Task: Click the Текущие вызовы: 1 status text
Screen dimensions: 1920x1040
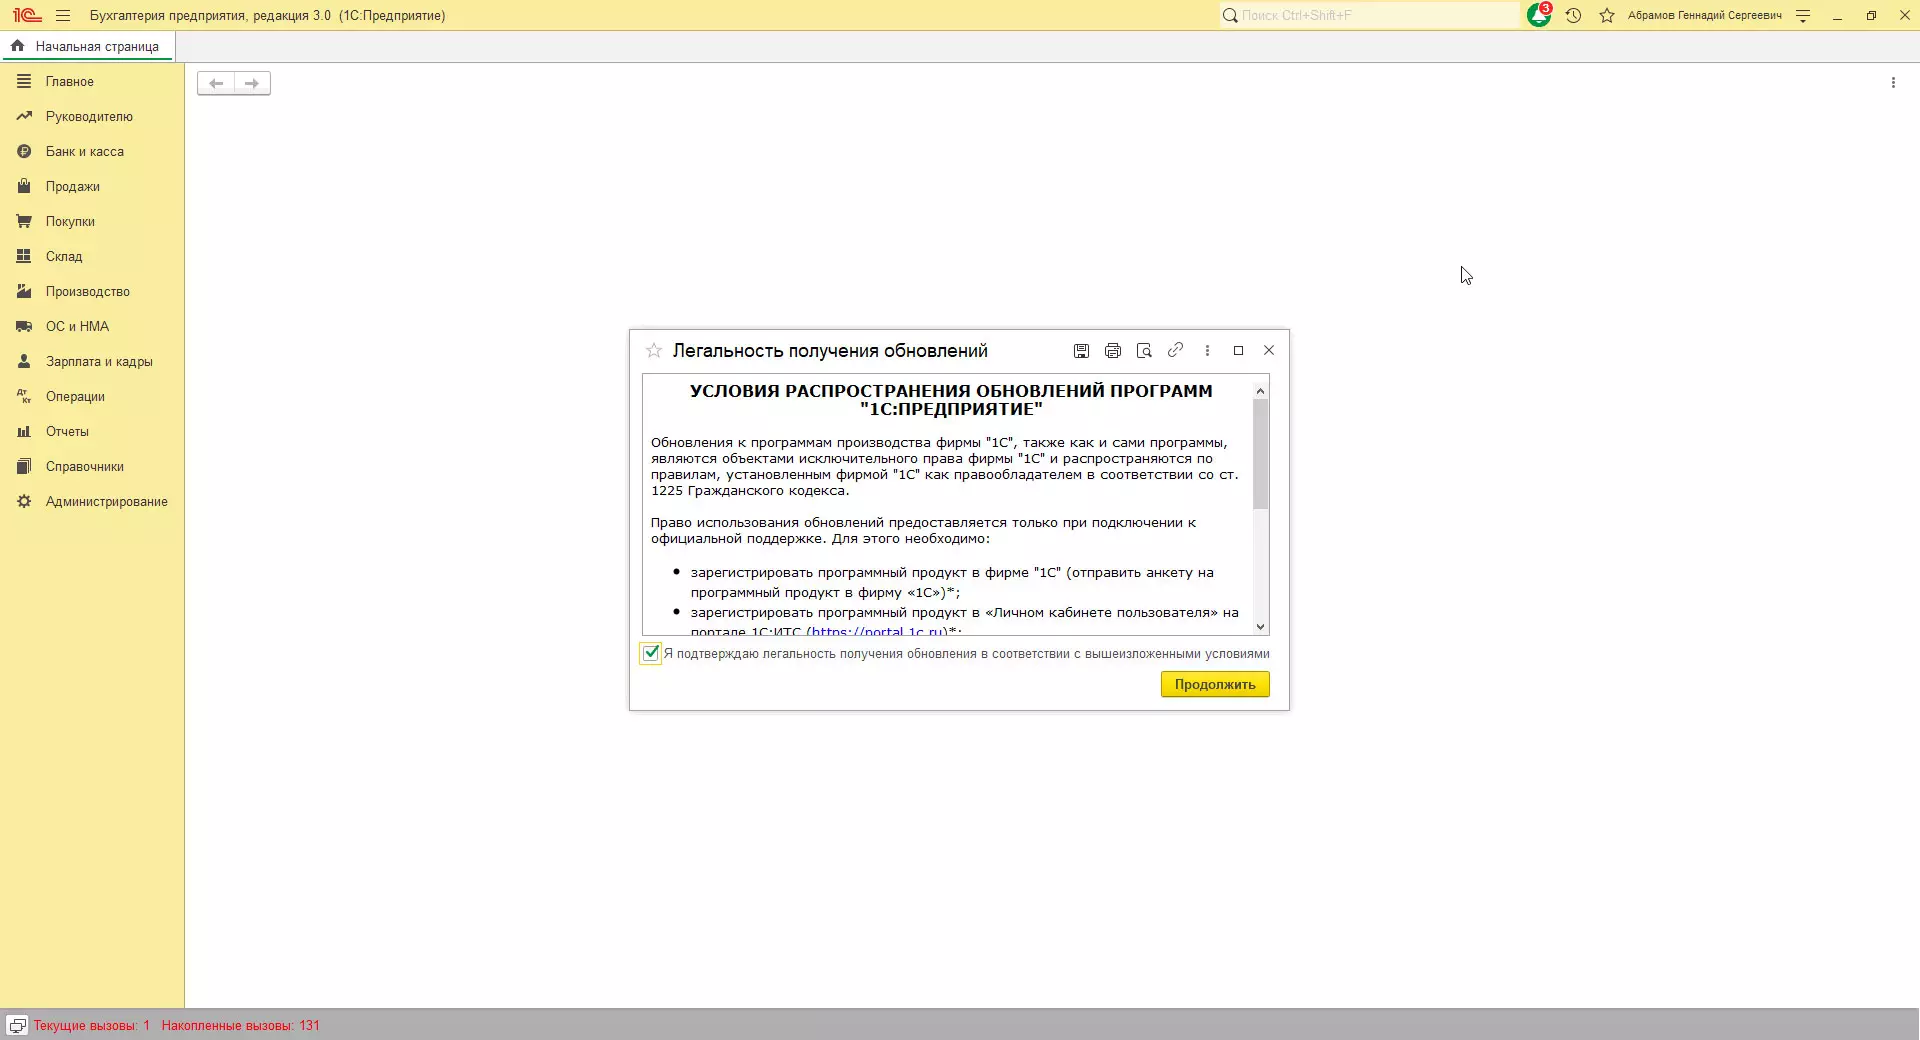Action: pos(91,1025)
